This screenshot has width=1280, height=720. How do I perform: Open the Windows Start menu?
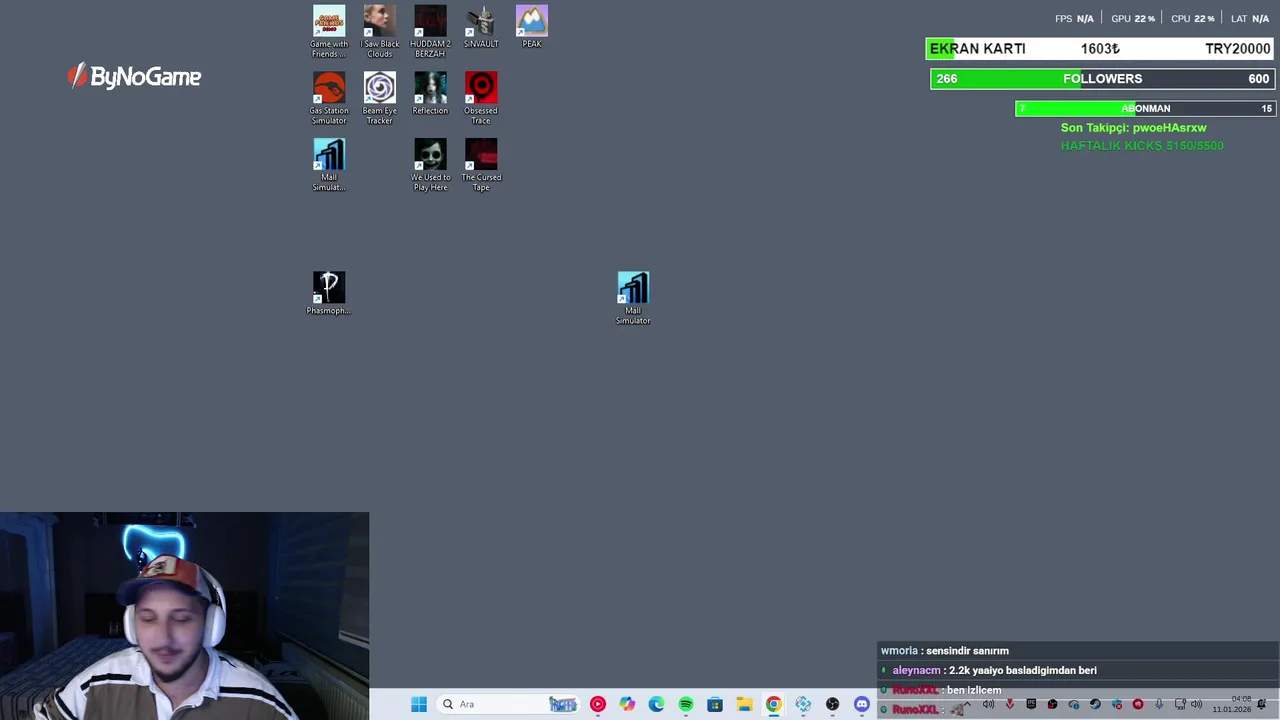pyautogui.click(x=419, y=704)
